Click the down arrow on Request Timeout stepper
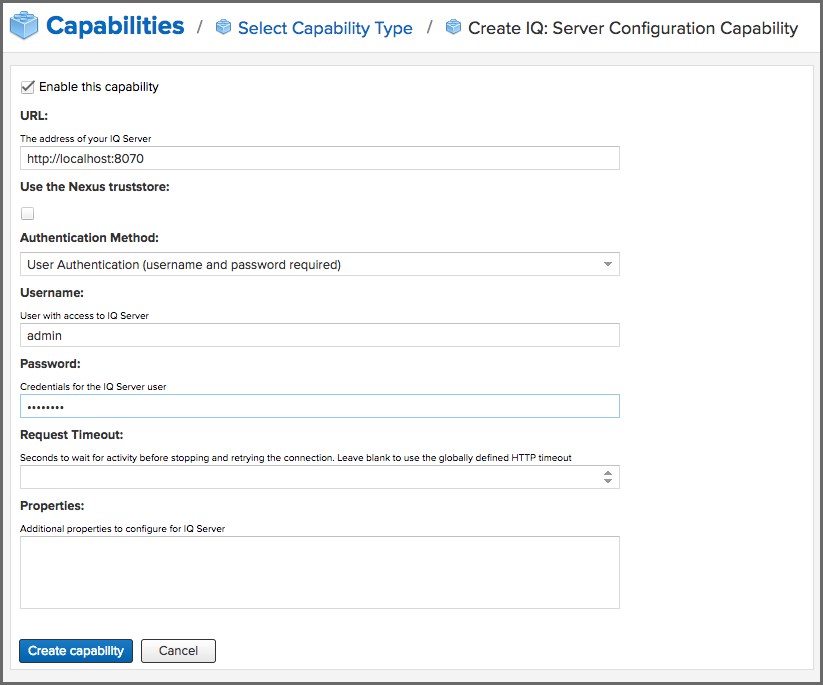 [x=607, y=481]
